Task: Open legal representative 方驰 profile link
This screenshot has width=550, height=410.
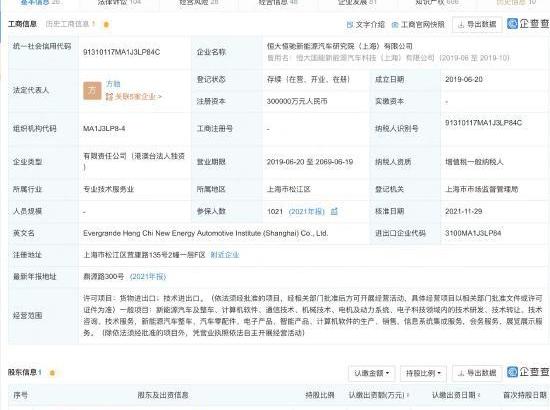Action: coord(113,84)
